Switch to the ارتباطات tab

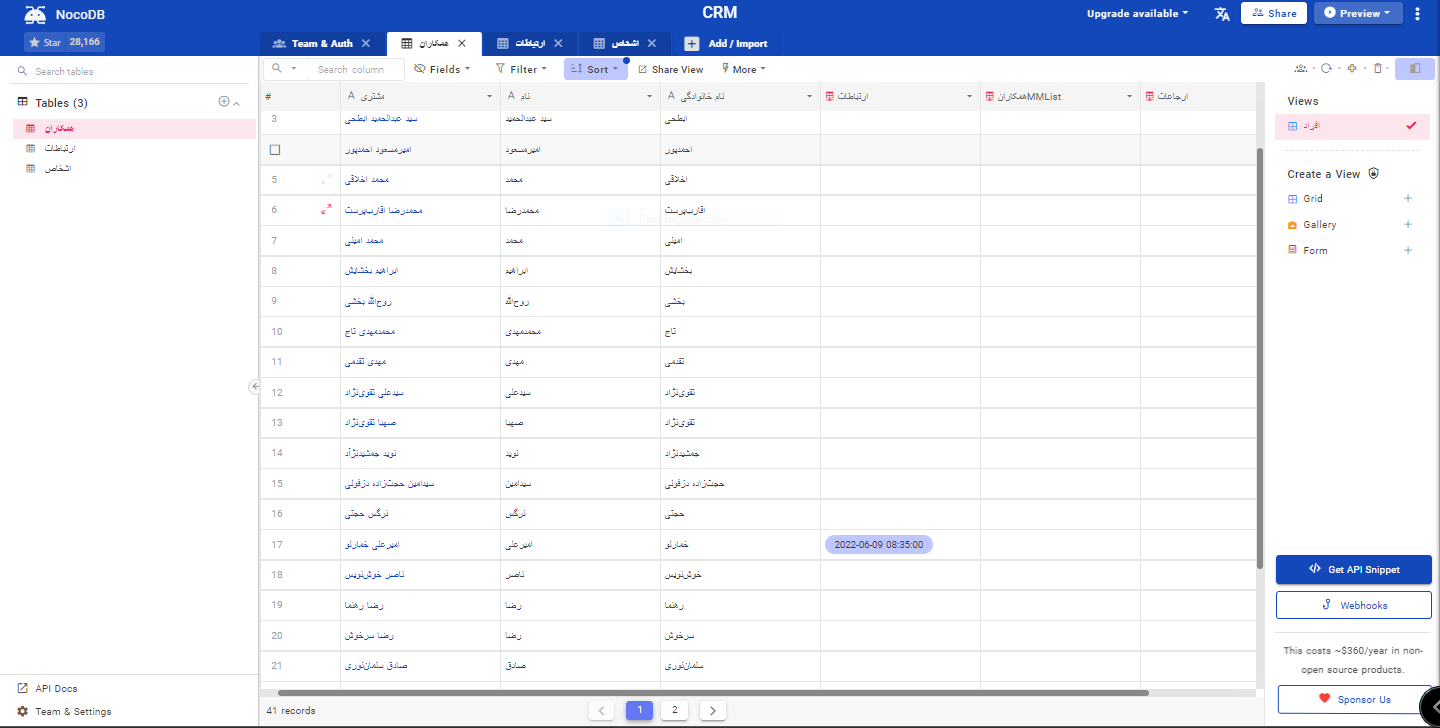pos(530,44)
